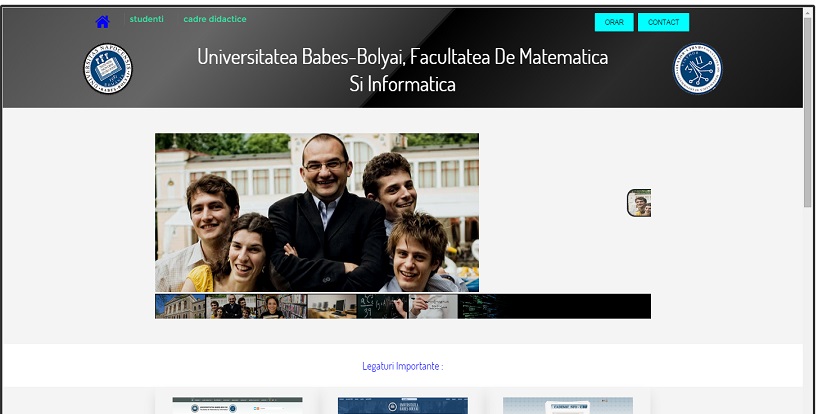Image resolution: width=818 pixels, height=414 pixels.
Task: Select the professor with students group thumbnail
Action: 231,307
